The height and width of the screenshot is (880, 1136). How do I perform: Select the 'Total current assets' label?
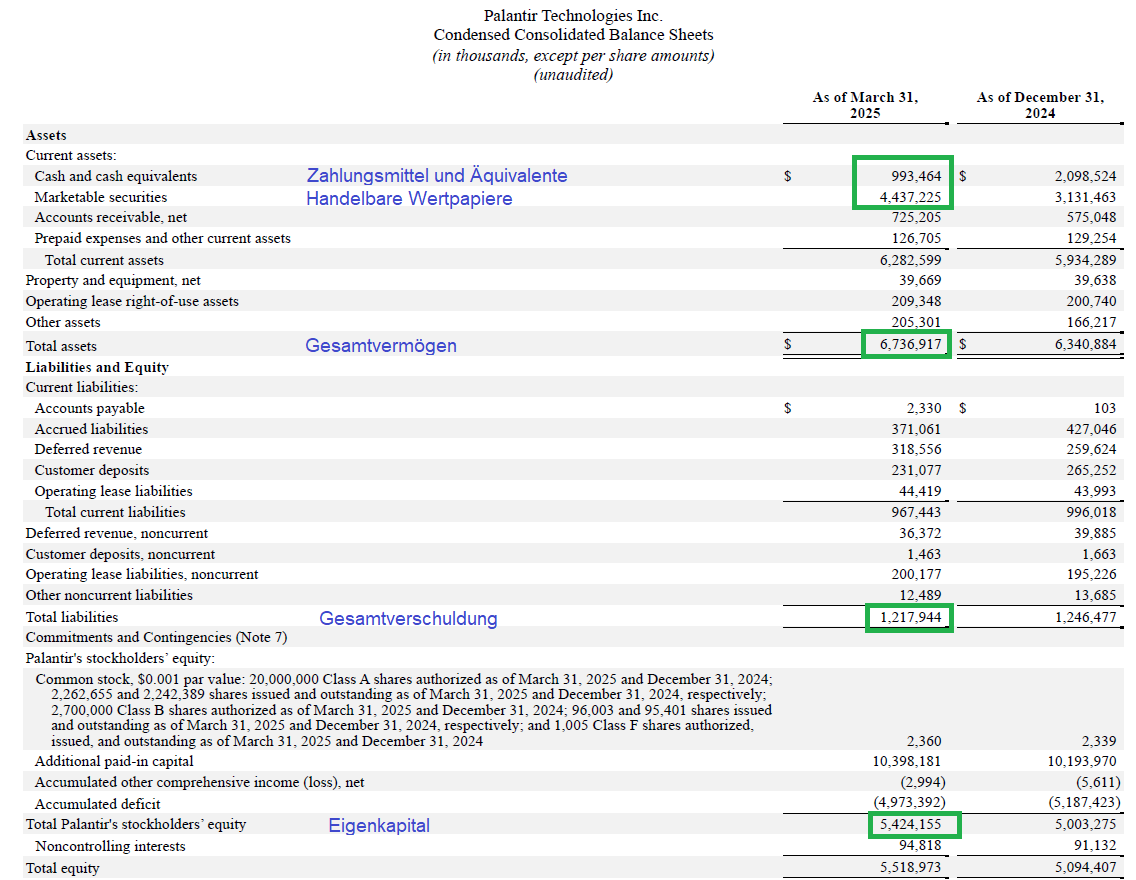104,260
